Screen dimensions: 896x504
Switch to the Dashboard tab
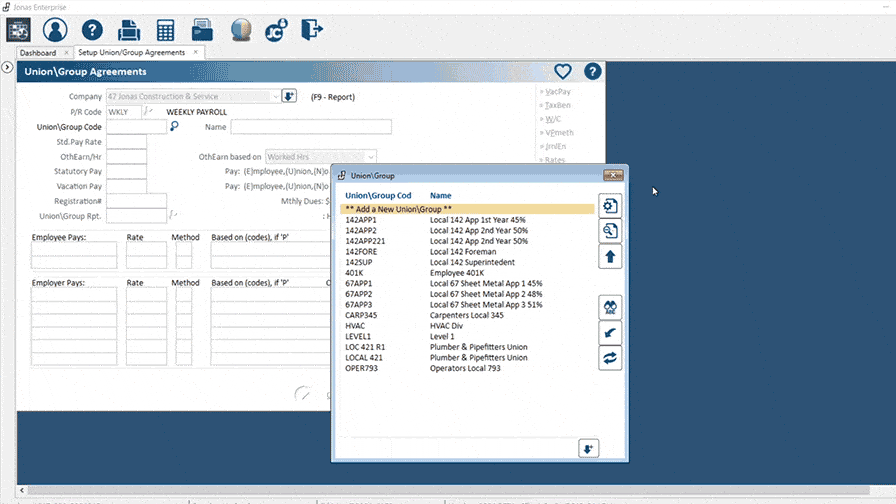(x=38, y=53)
